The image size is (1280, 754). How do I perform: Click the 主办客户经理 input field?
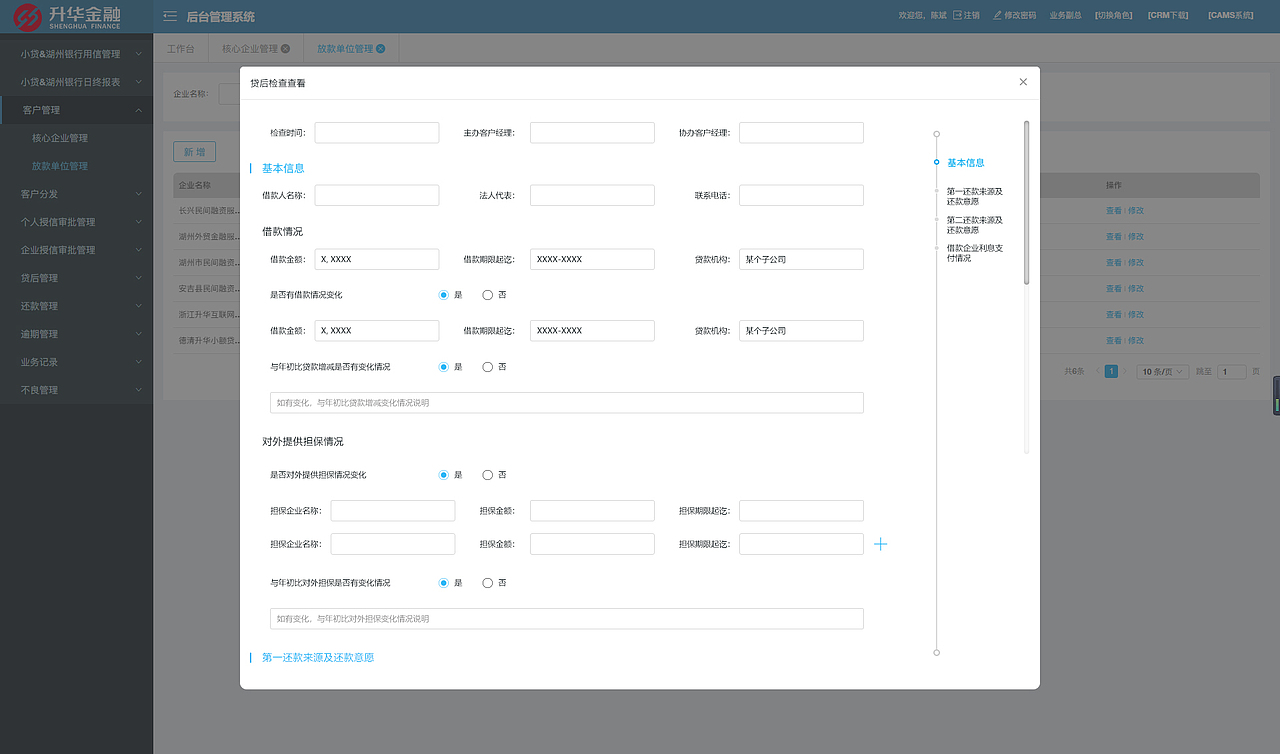coord(592,133)
